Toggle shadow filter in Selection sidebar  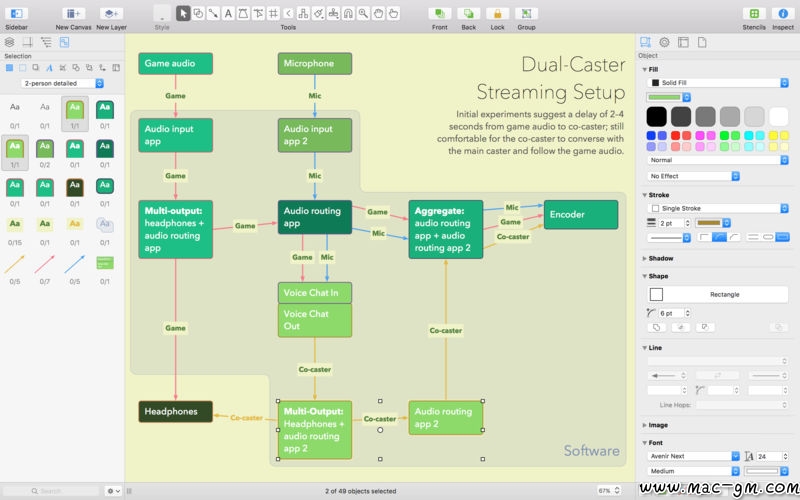tap(36, 68)
